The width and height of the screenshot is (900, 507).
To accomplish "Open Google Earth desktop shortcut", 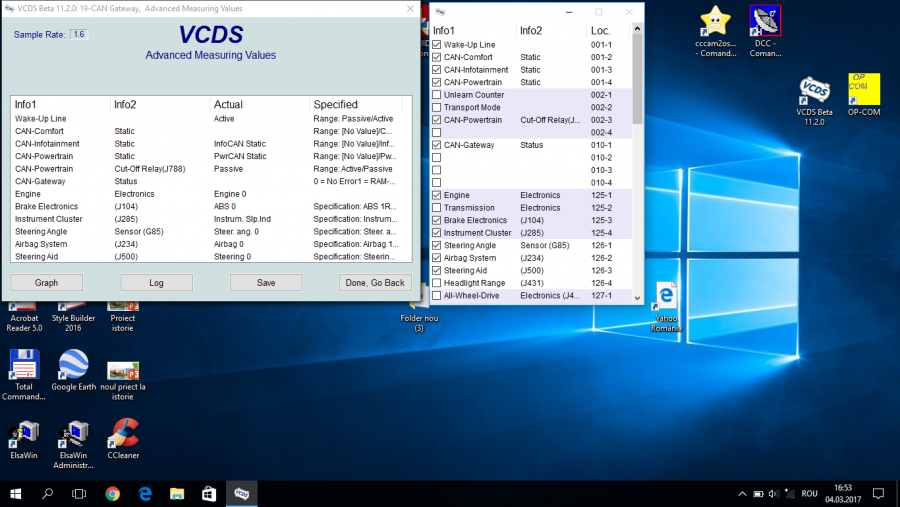I will pos(73,366).
